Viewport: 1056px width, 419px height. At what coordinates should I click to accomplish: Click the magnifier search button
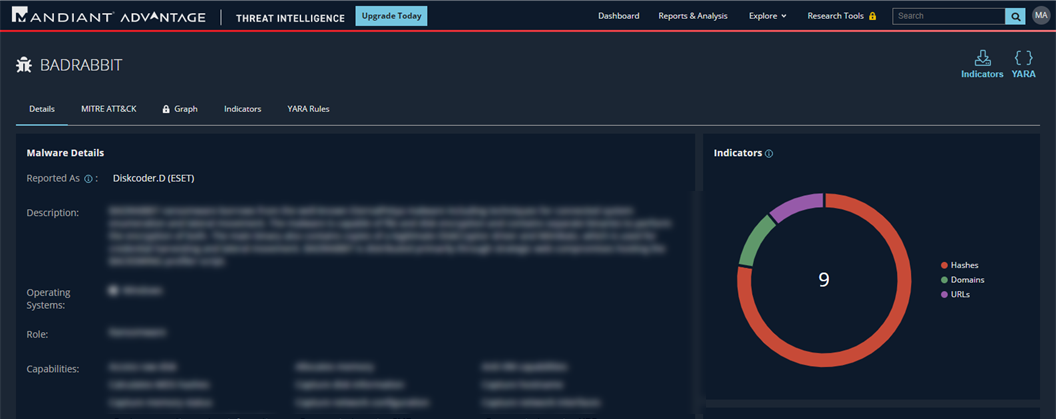[x=1014, y=16]
